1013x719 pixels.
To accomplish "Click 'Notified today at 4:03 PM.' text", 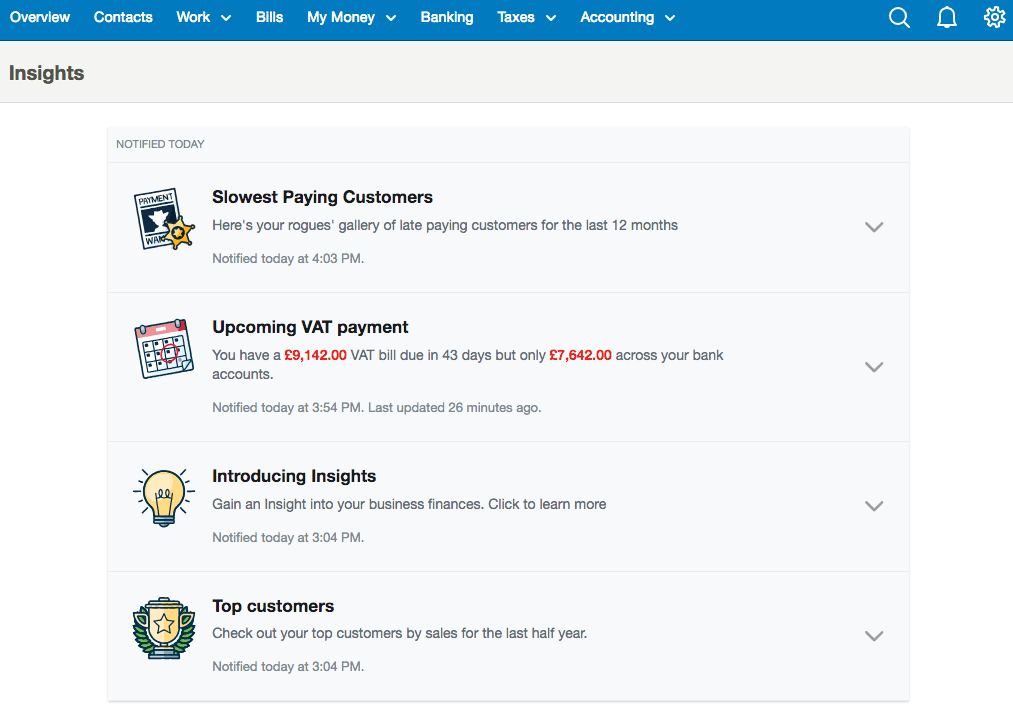I will [x=288, y=258].
